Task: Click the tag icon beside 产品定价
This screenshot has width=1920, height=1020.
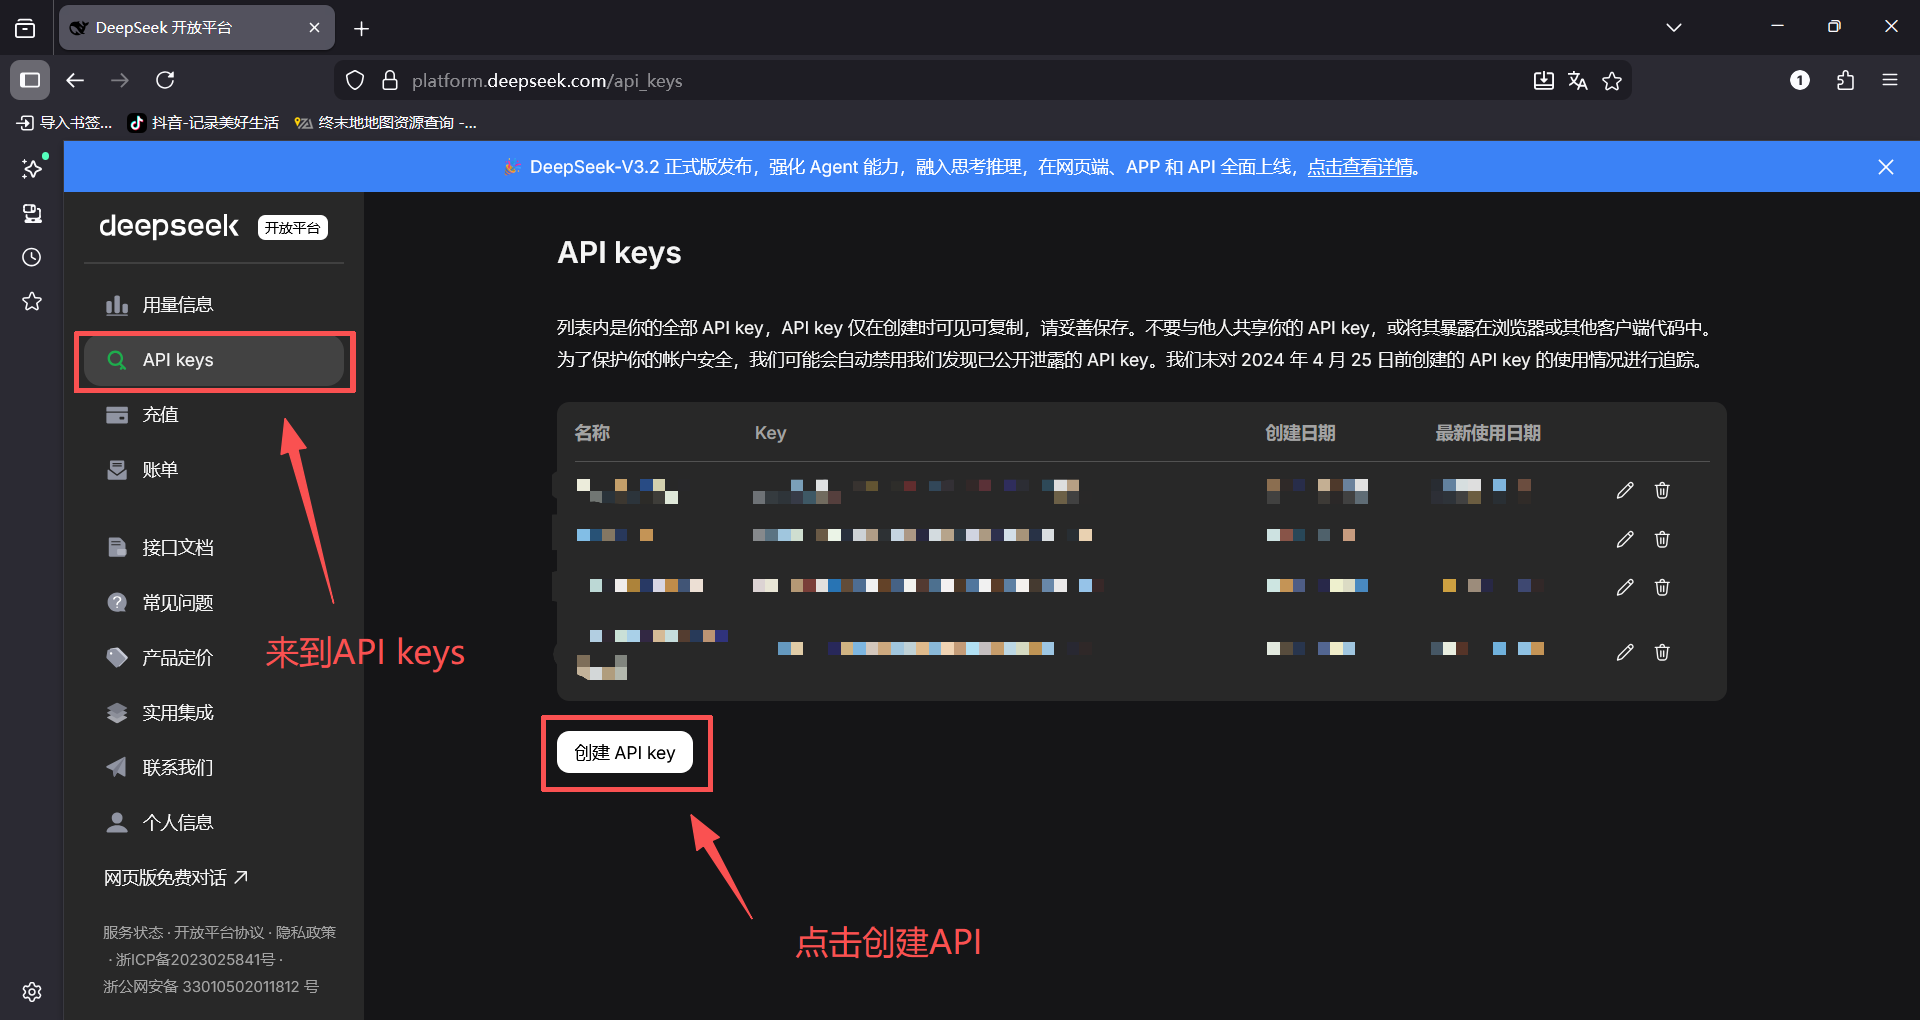Action: 117,658
